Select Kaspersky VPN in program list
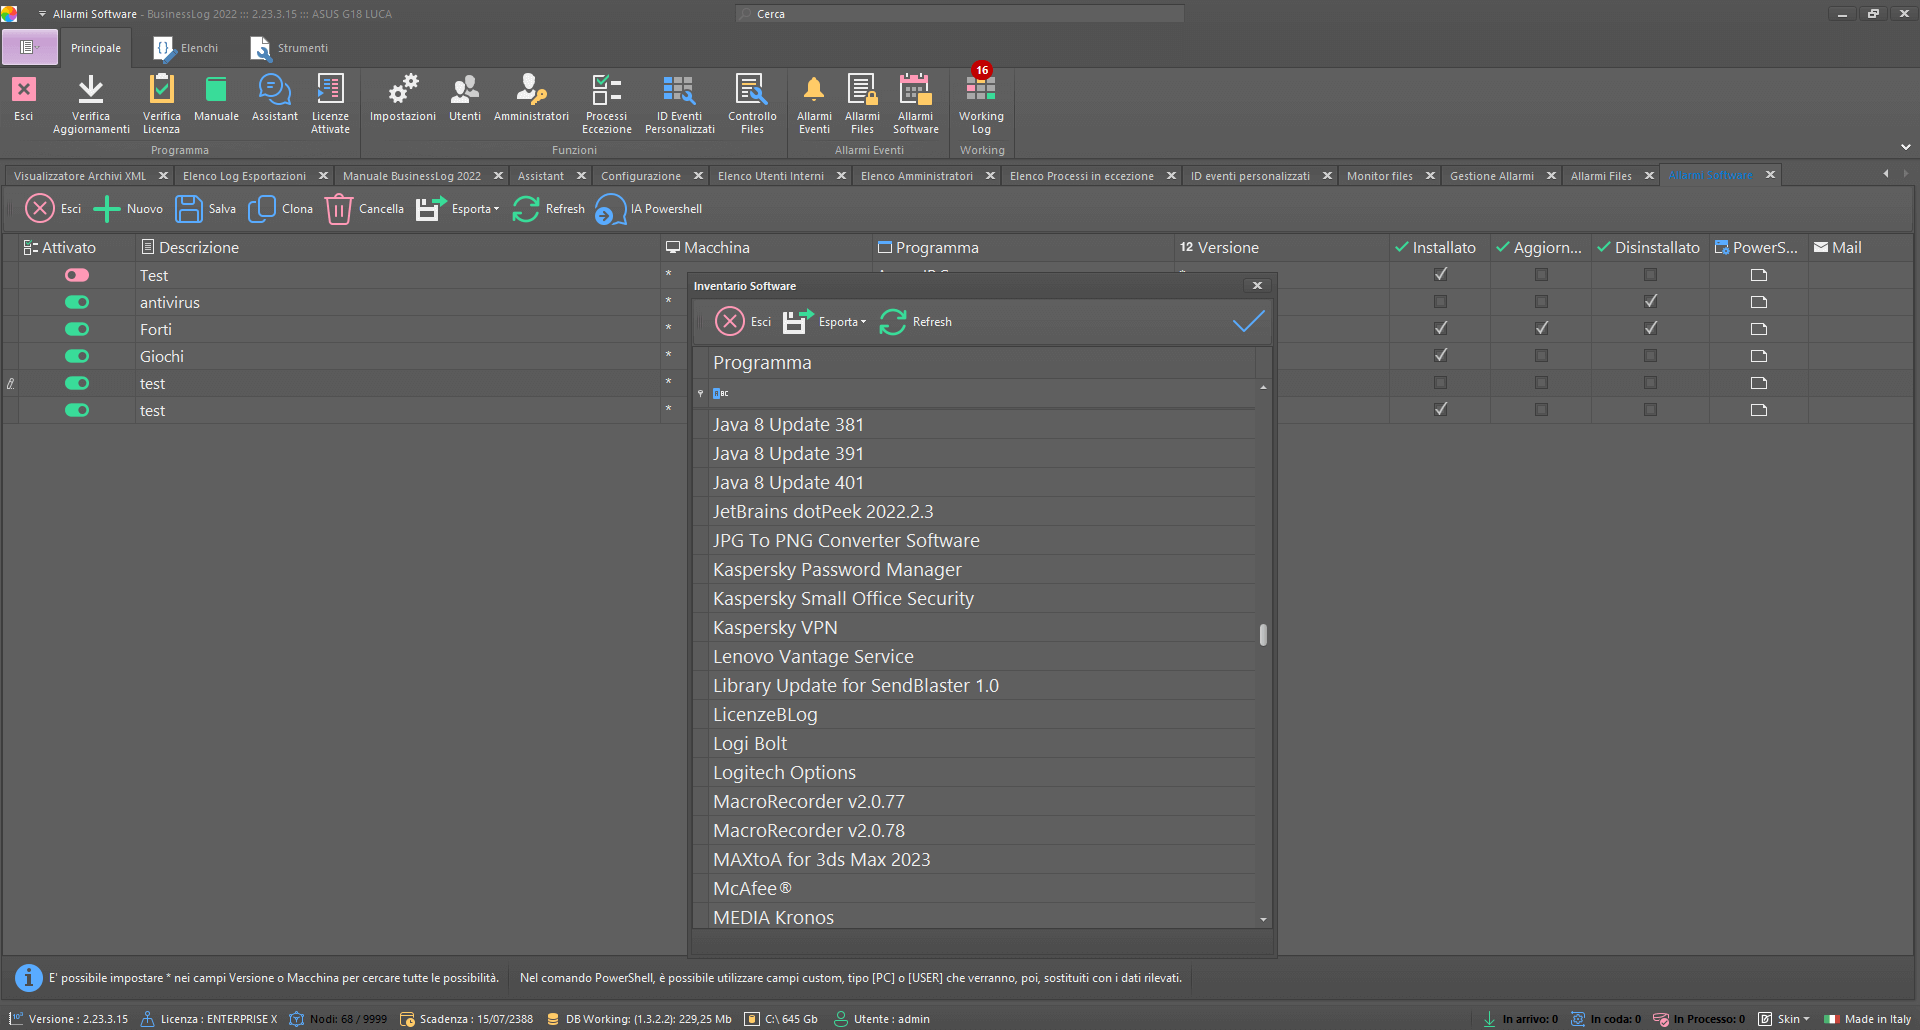The width and height of the screenshot is (1920, 1030). [x=982, y=628]
